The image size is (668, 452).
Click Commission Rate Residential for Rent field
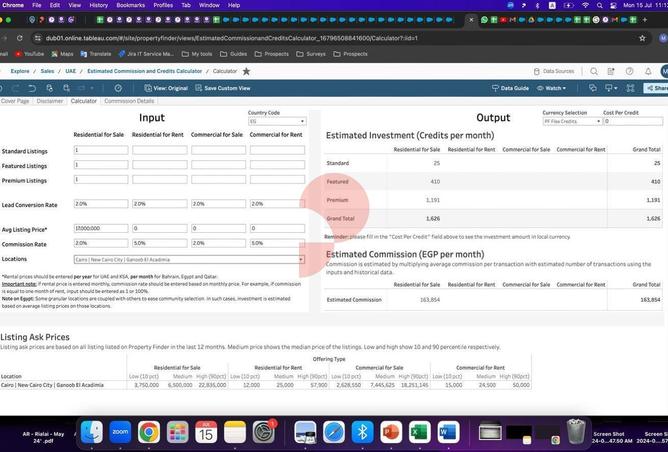(x=160, y=243)
